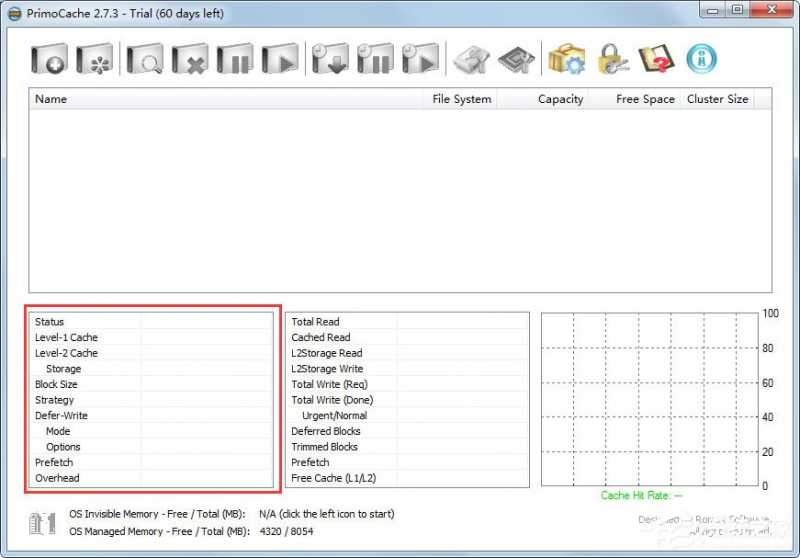The height and width of the screenshot is (558, 800).
Task: Click the pause deferred-write icon with clock
Action: (374, 58)
